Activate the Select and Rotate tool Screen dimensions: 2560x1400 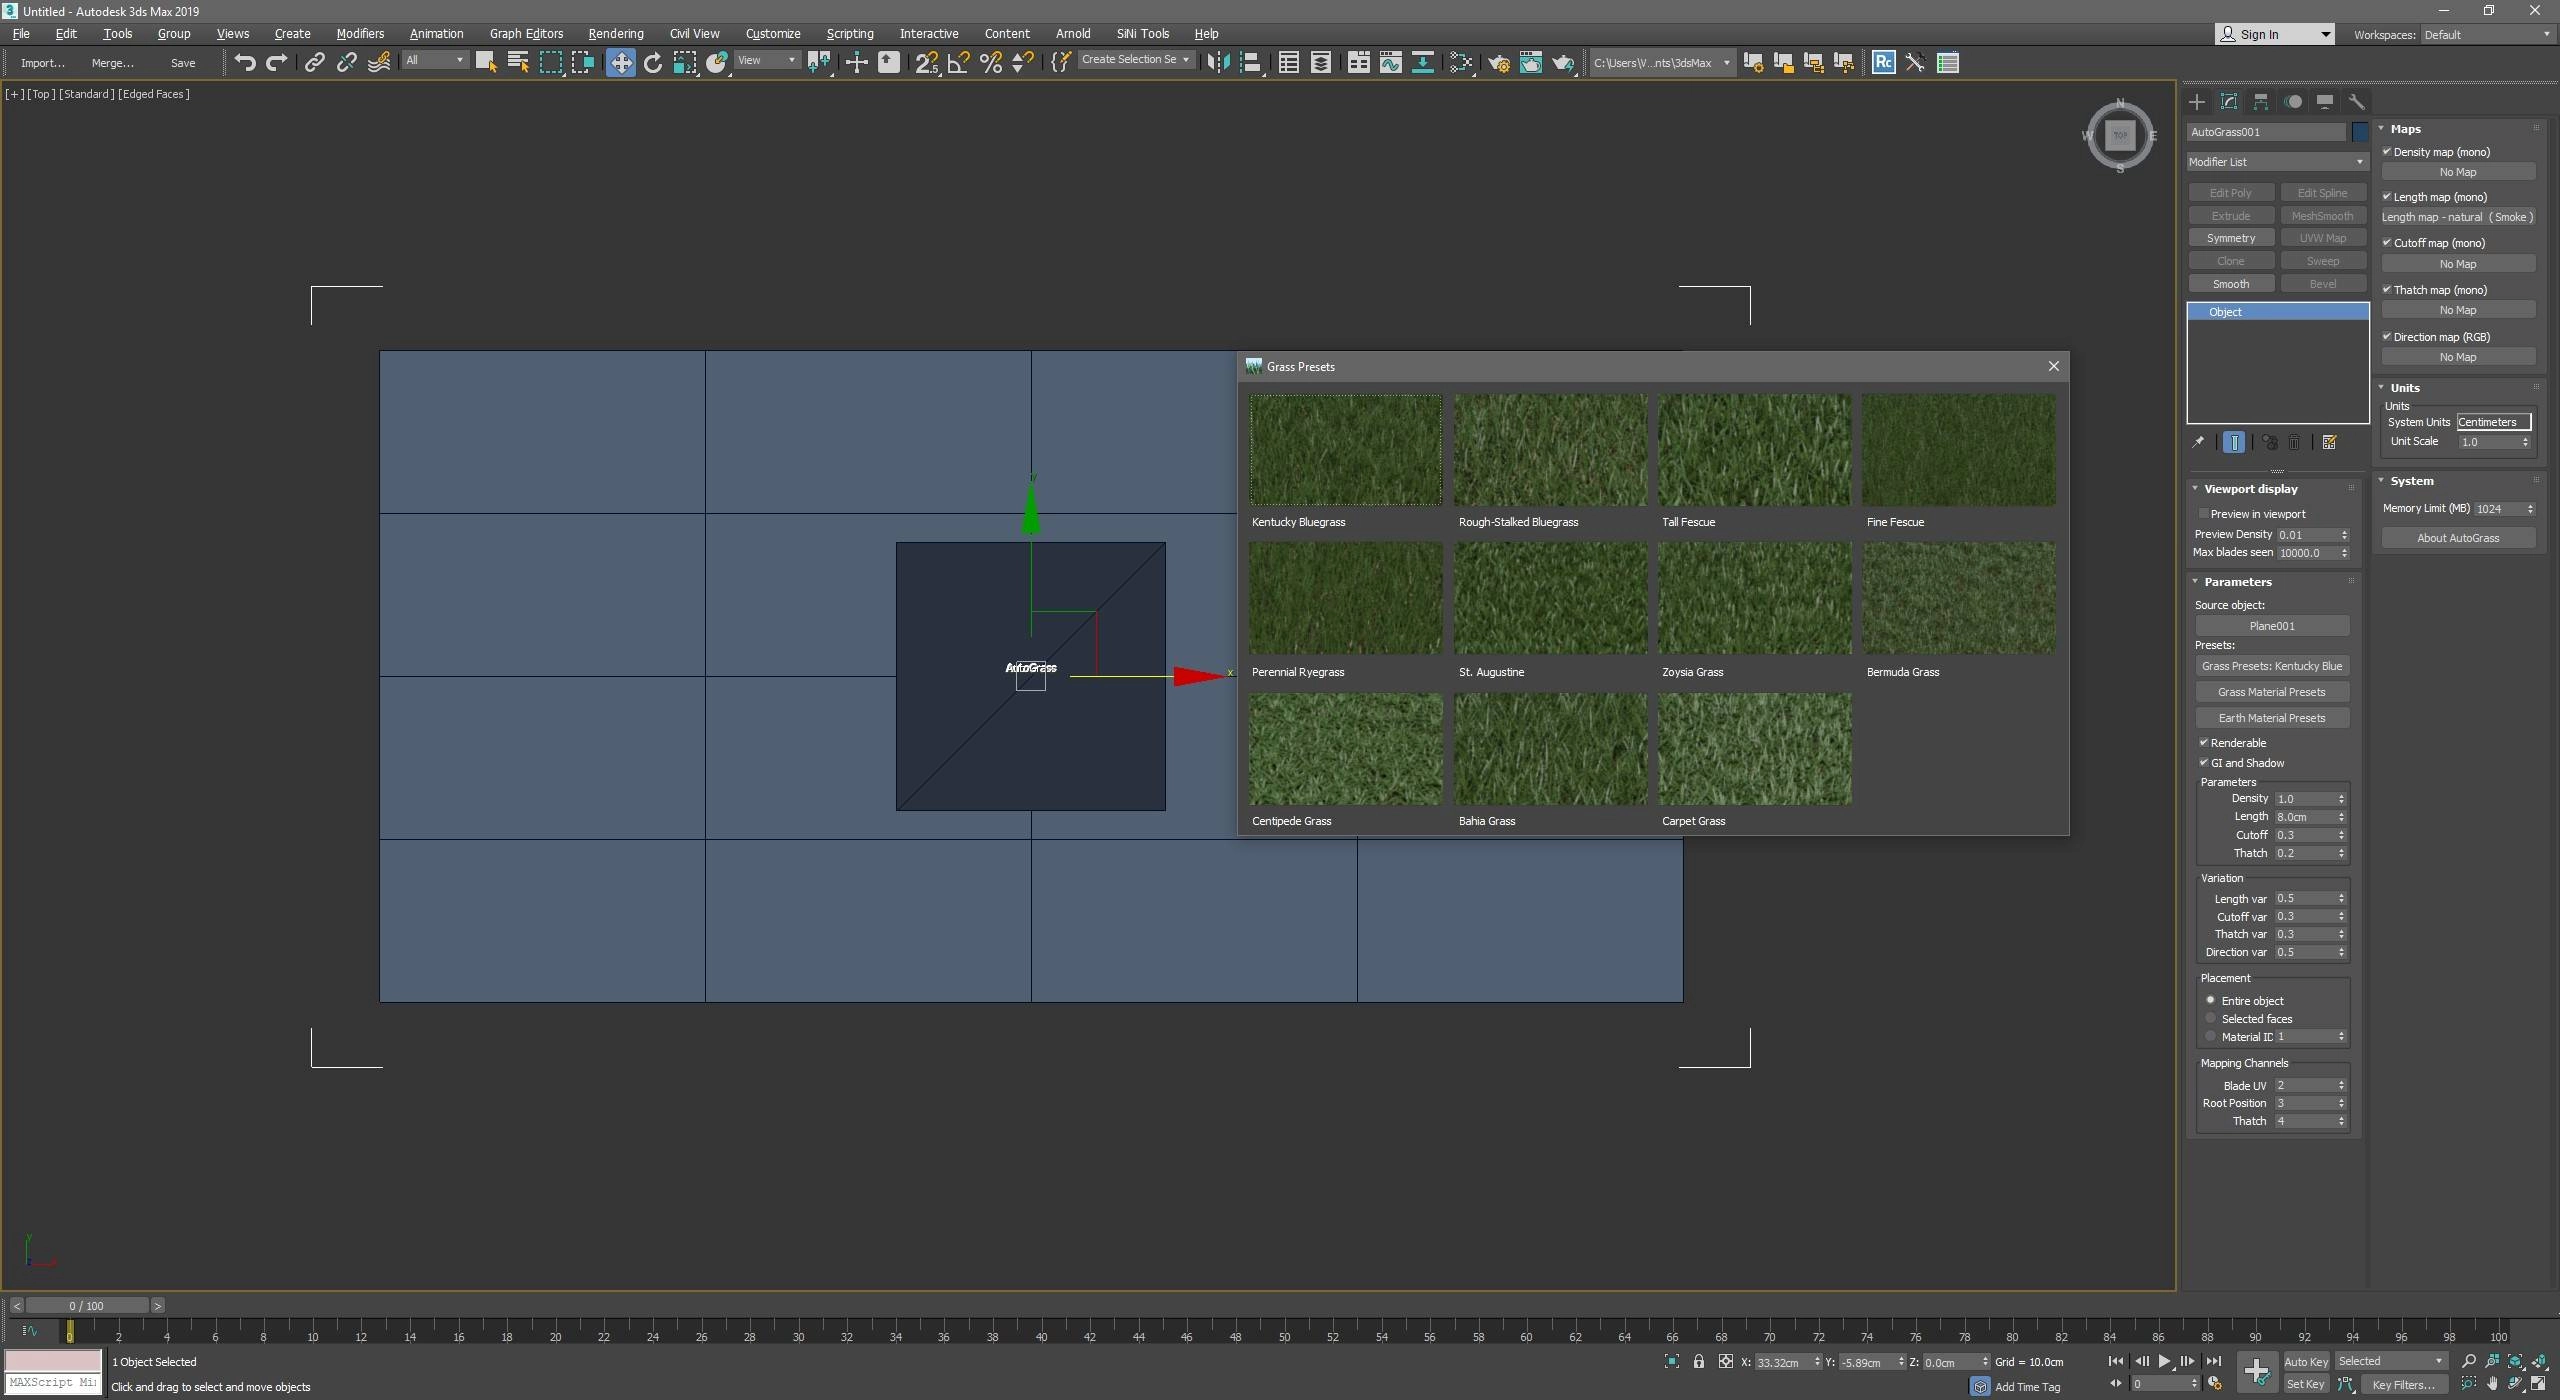pyautogui.click(x=653, y=62)
